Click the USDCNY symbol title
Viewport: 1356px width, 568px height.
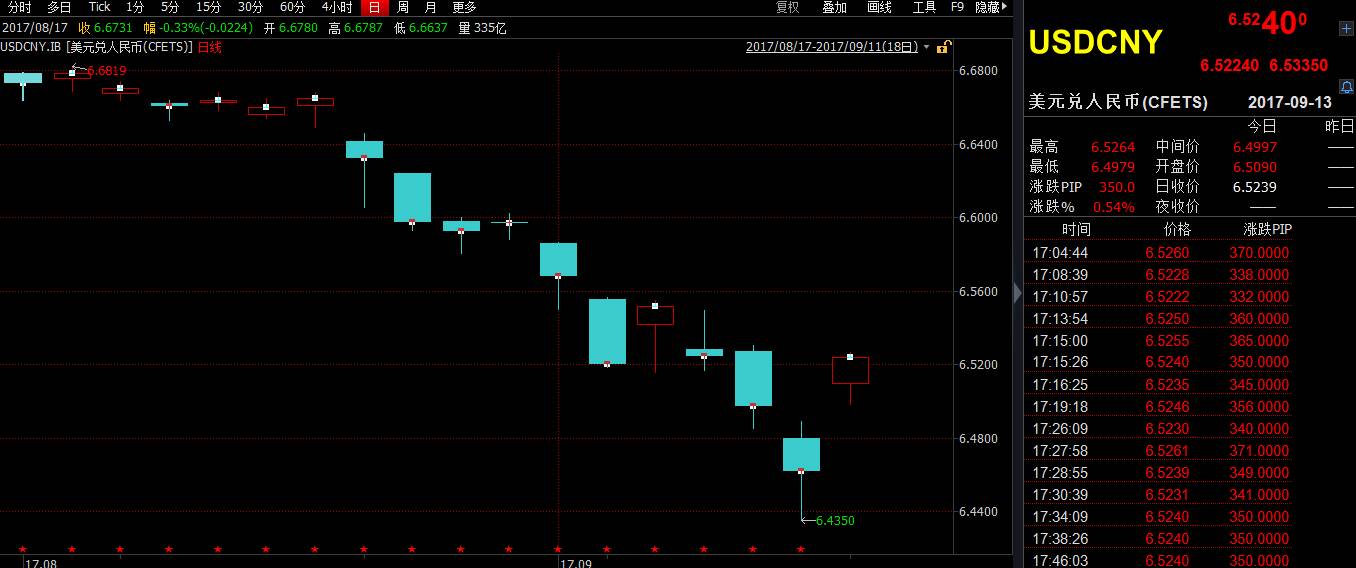pyautogui.click(x=1096, y=42)
